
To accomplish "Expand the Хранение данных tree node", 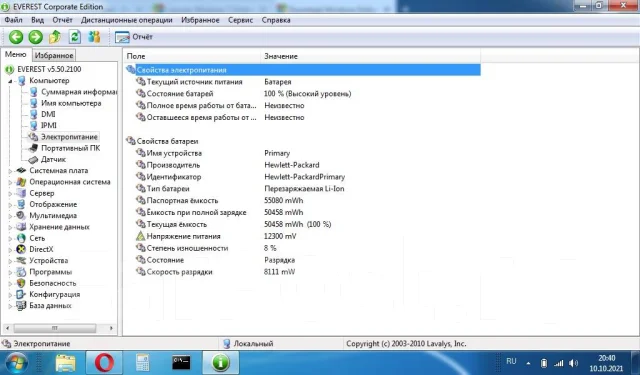I will click(10, 227).
